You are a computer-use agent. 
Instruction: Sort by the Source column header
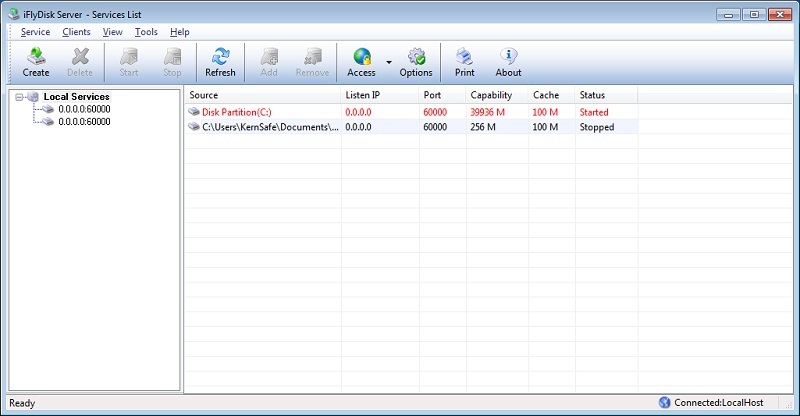coord(262,95)
